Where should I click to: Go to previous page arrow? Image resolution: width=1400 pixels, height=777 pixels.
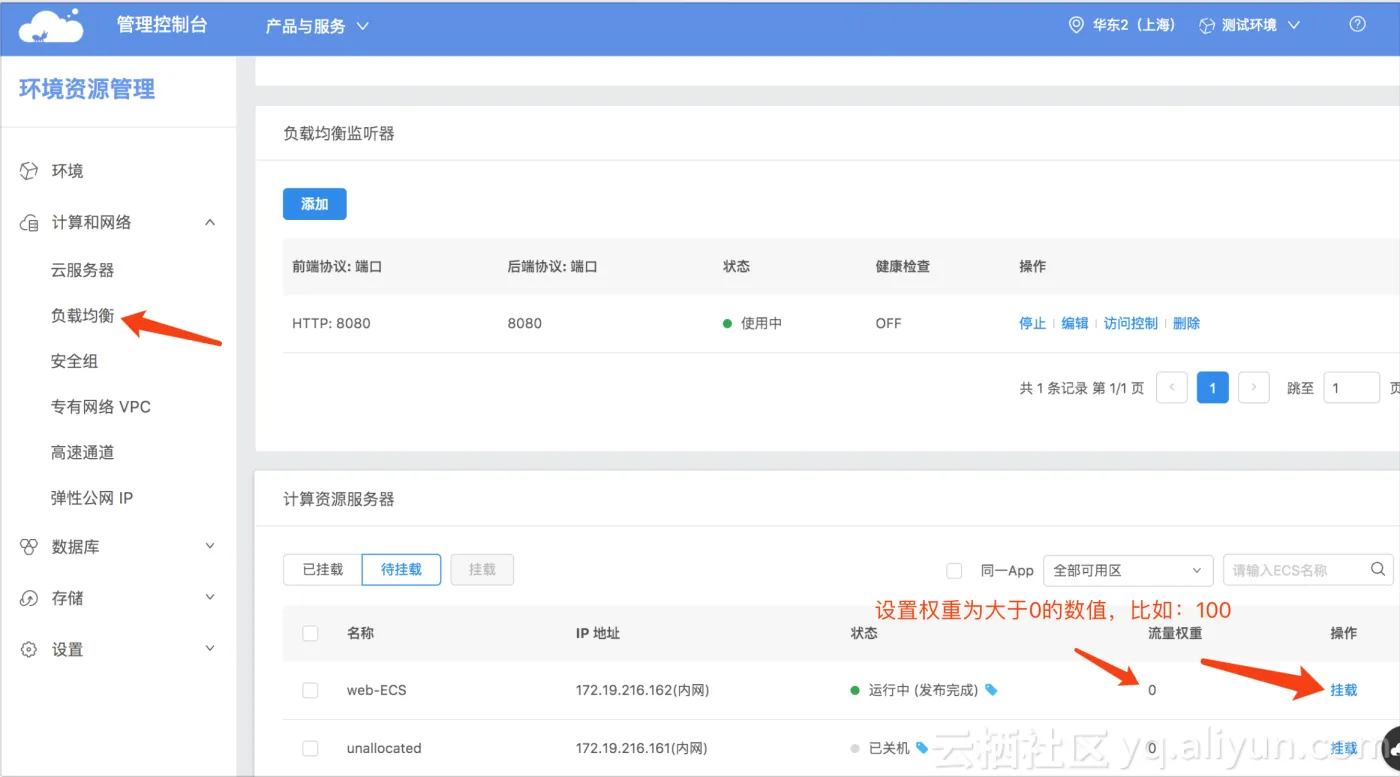point(1172,388)
